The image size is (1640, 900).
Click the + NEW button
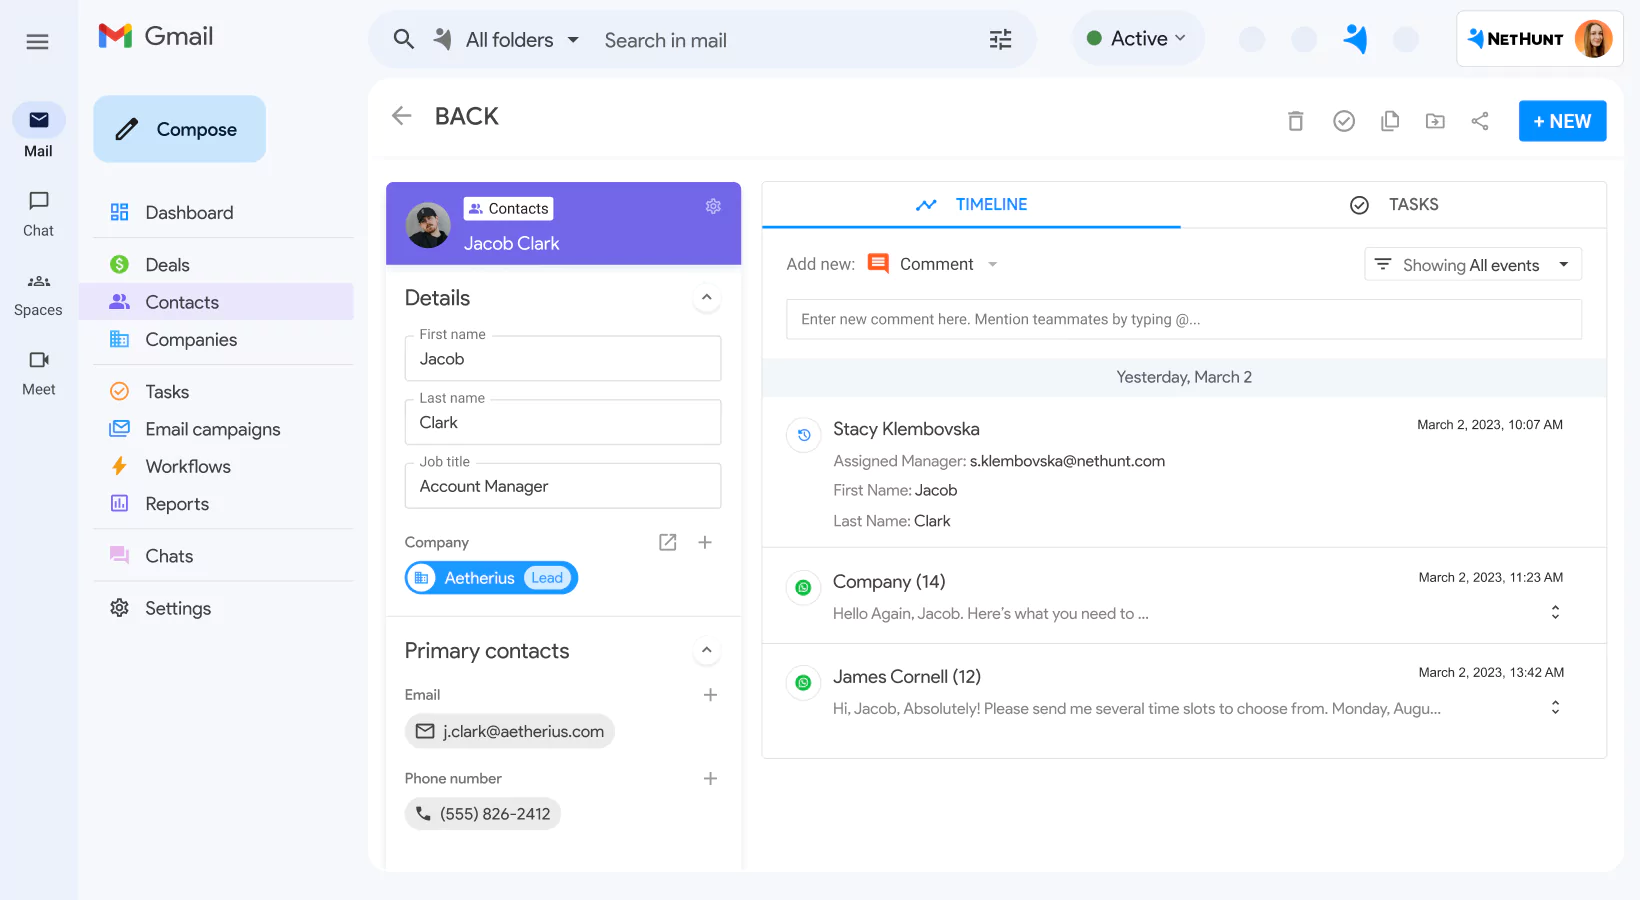pyautogui.click(x=1562, y=120)
